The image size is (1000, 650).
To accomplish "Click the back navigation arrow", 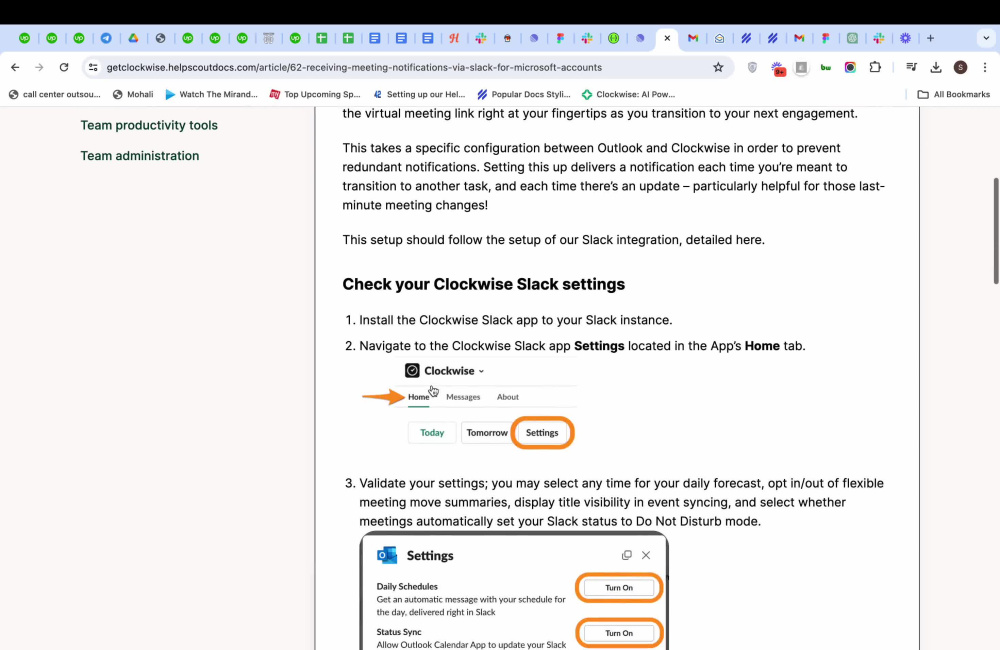I will tap(14, 69).
